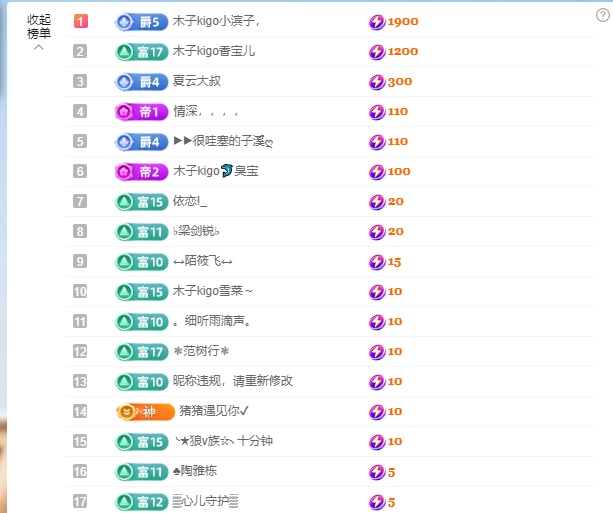613x513 pixels.
Task: Click the 5 score of 陶雅栋
Action: [x=391, y=472]
